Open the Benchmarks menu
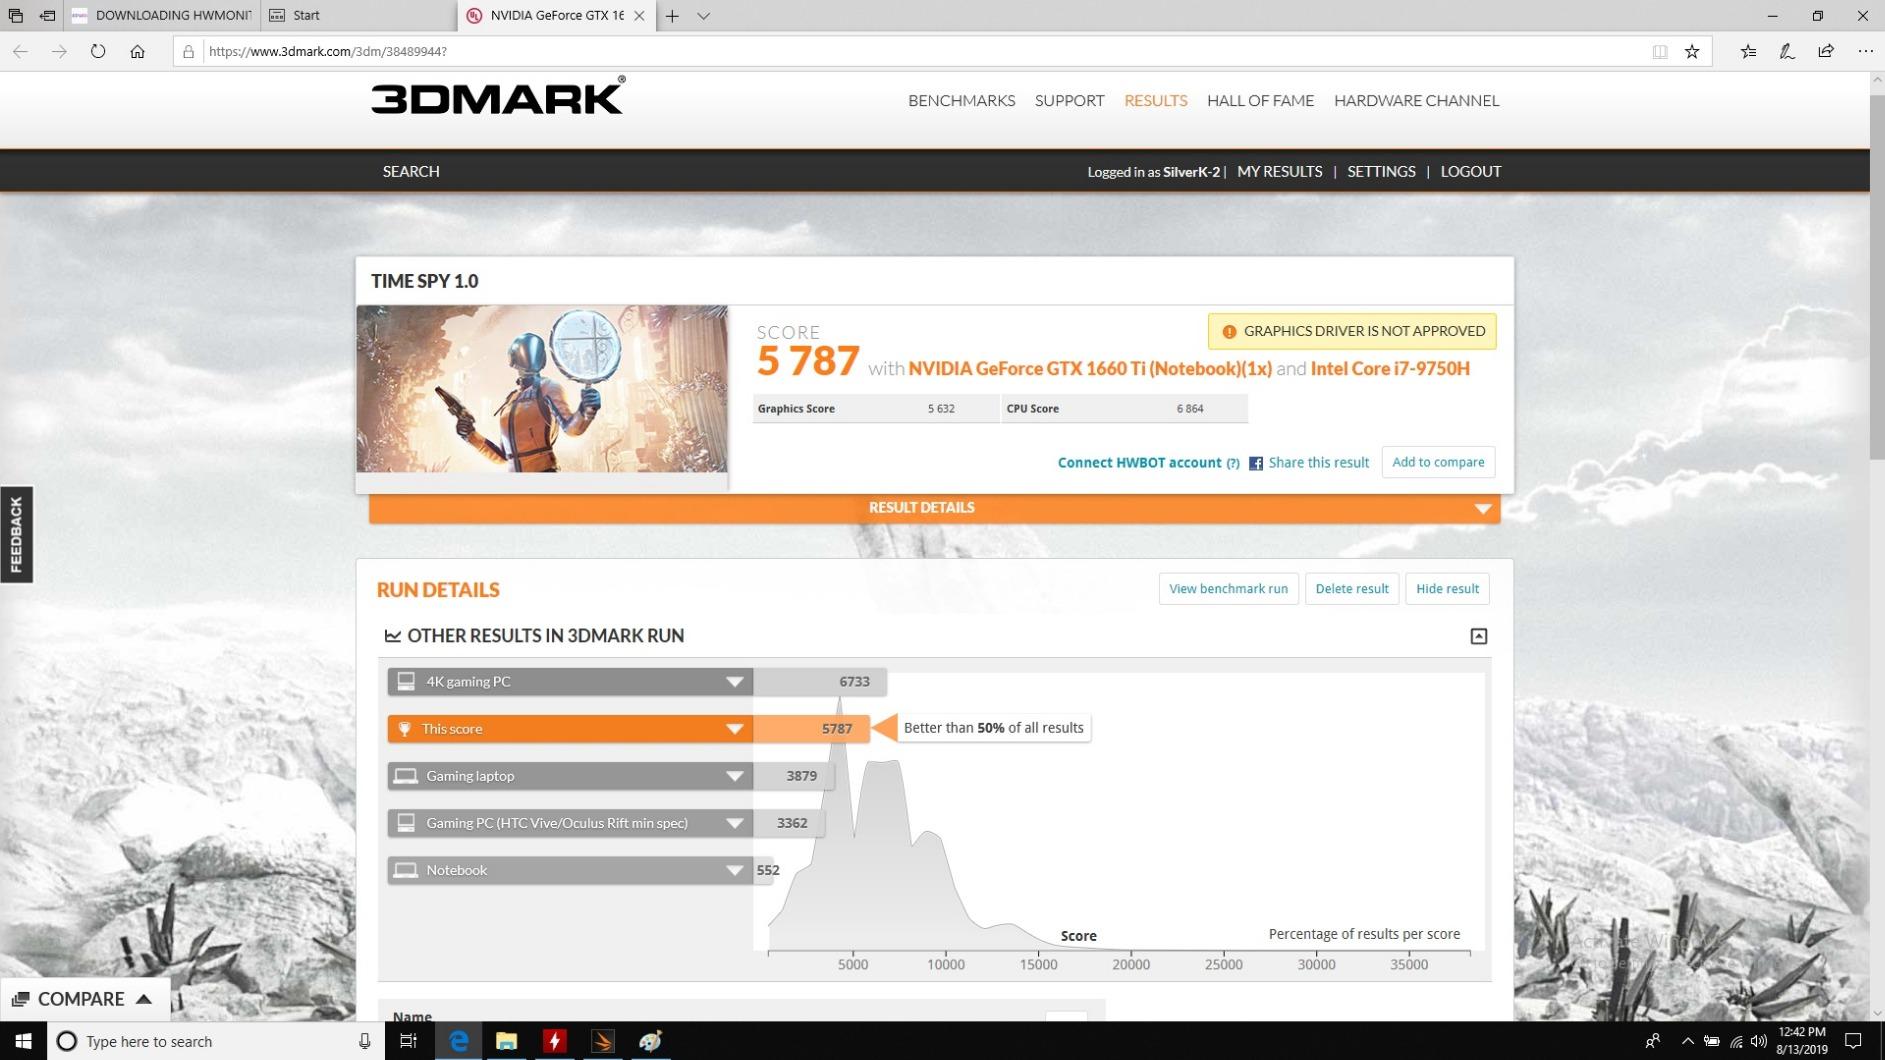The width and height of the screenshot is (1885, 1060). 961,100
